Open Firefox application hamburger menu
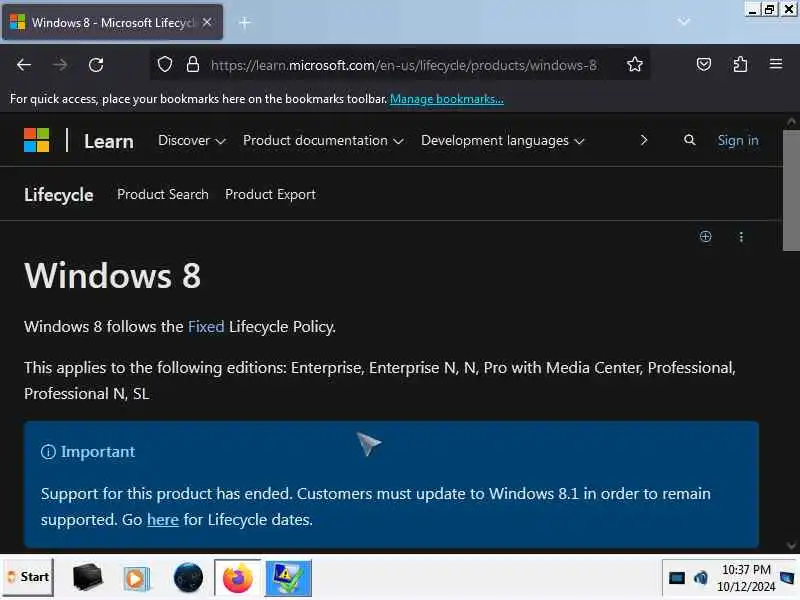Image resolution: width=800 pixels, height=600 pixels. (x=776, y=64)
